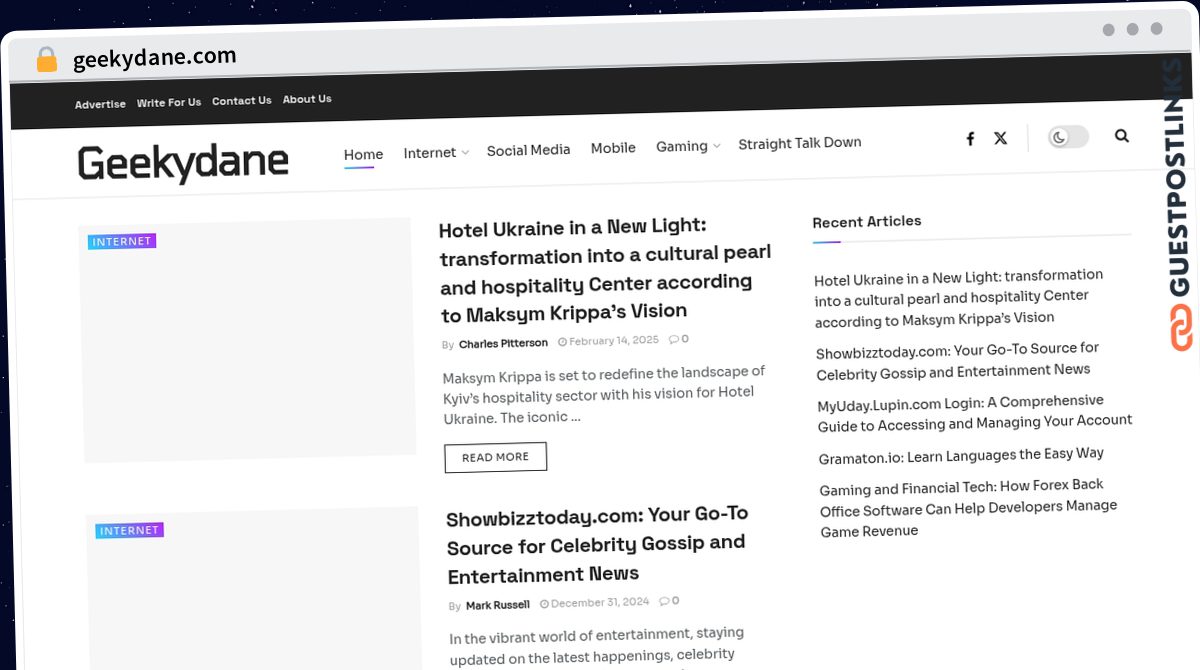Open the About Us link
1200x670 pixels.
click(307, 99)
